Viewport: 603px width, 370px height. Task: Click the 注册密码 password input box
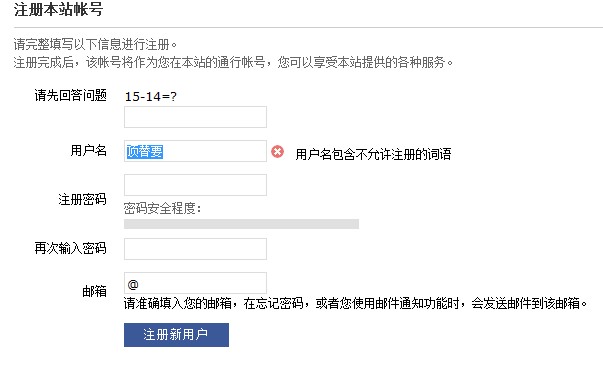click(x=195, y=185)
